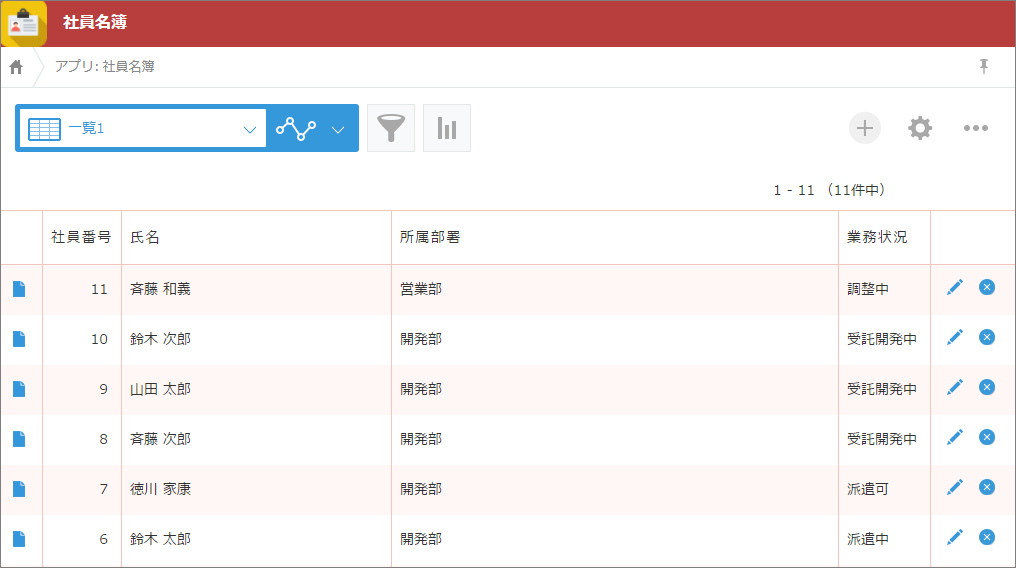
Task: Pin the app using pushpin icon
Action: pyautogui.click(x=984, y=67)
